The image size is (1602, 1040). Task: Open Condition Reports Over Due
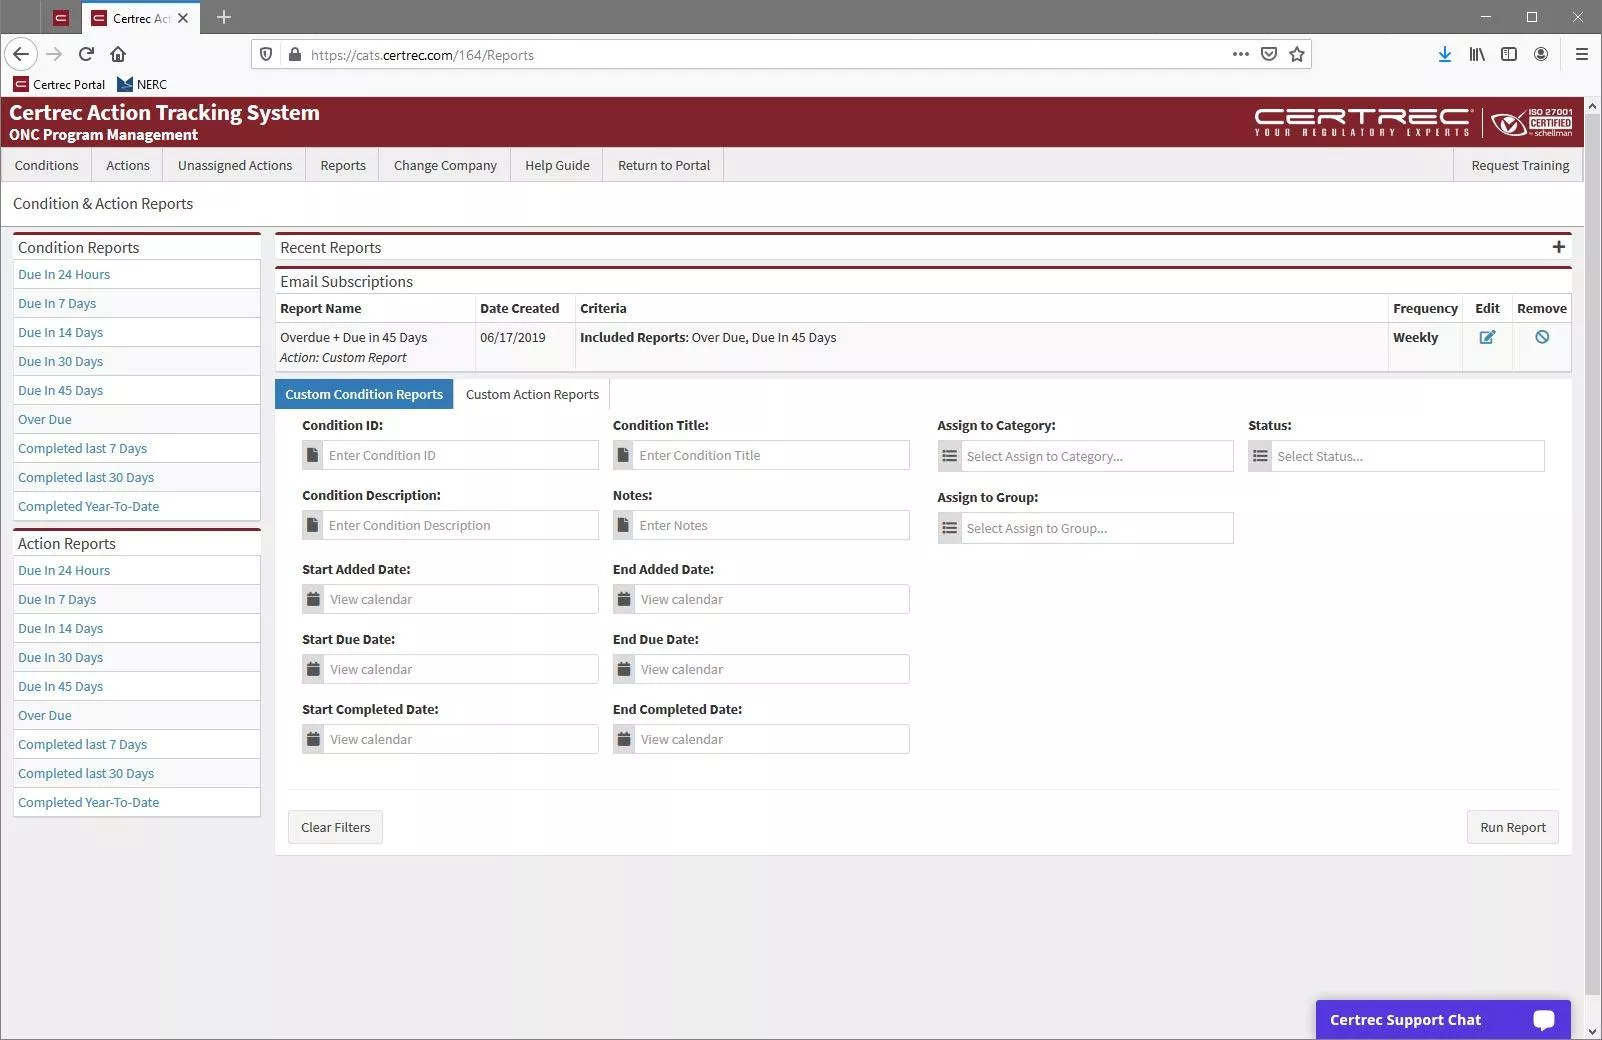[45, 419]
